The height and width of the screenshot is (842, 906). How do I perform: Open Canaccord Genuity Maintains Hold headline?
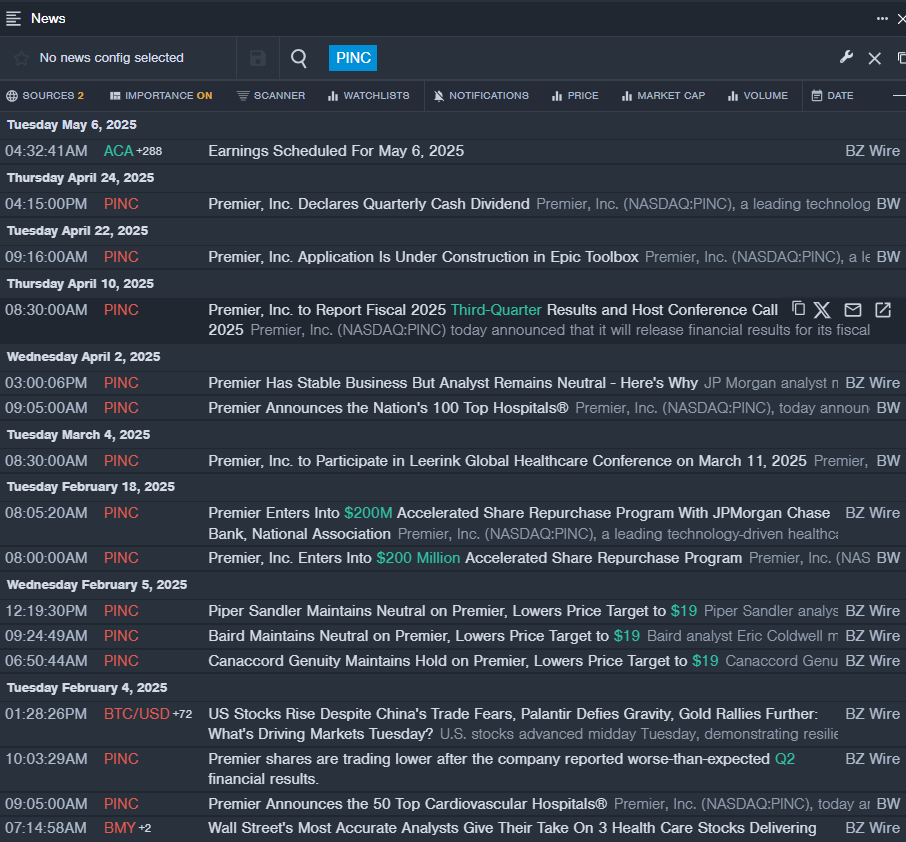coord(463,661)
